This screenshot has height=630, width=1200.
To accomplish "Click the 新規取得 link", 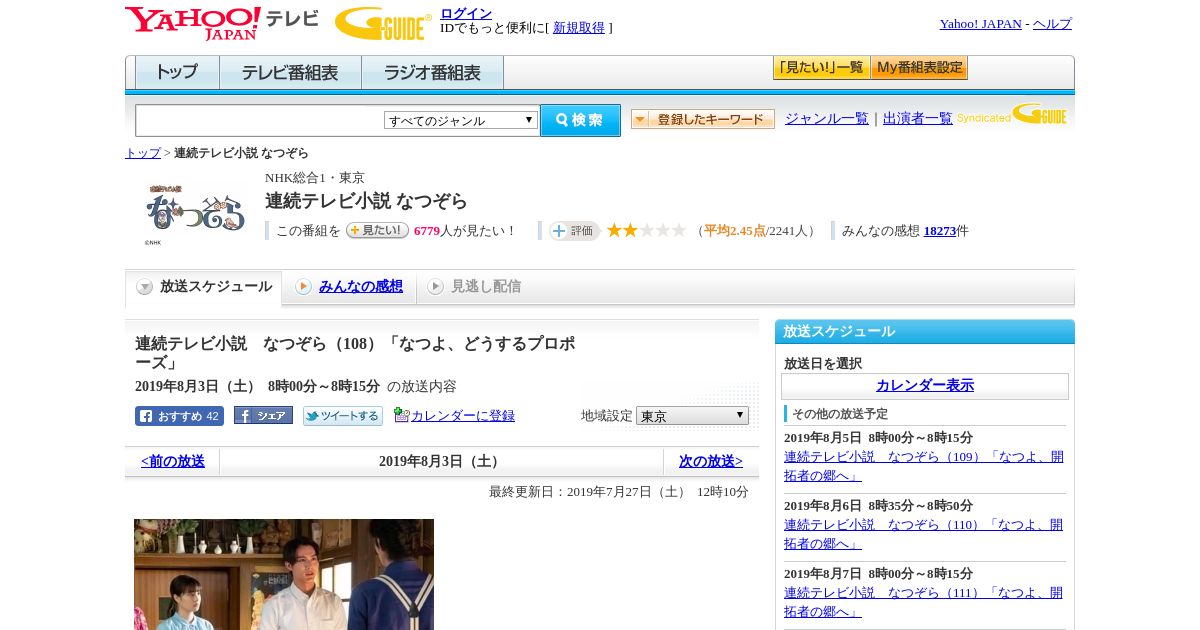I will click(579, 28).
